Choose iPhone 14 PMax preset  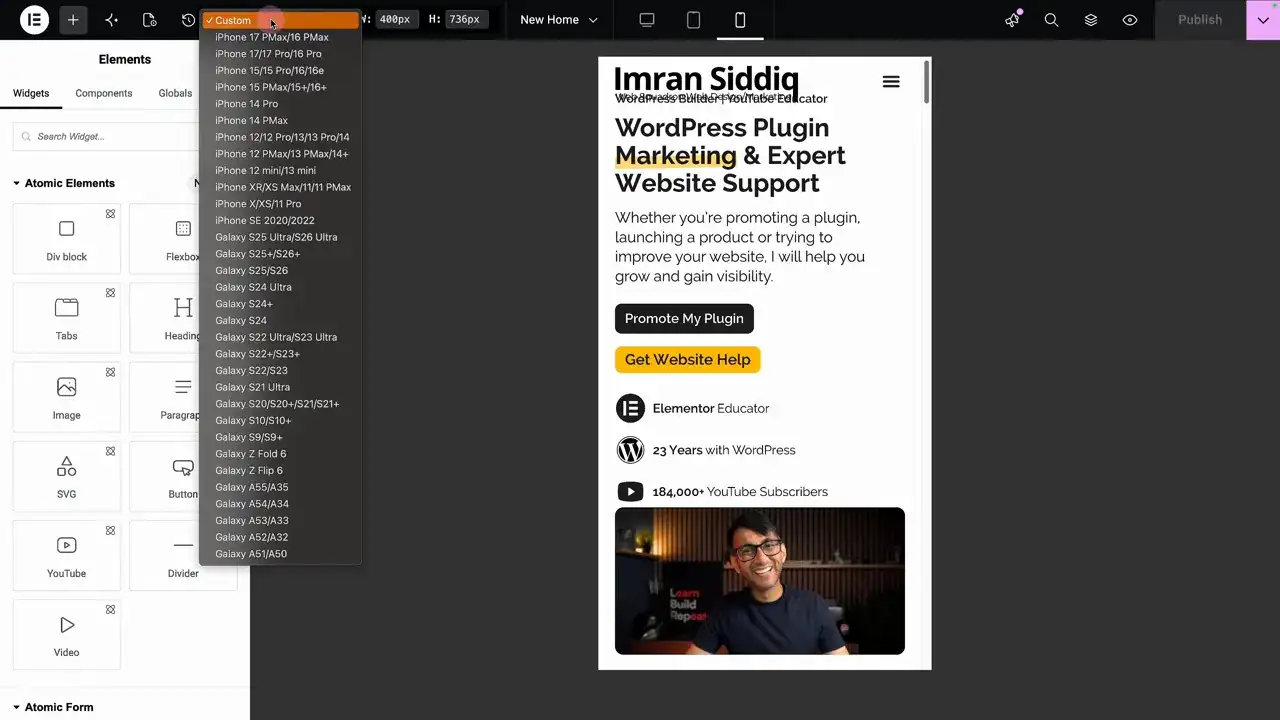coord(280,120)
